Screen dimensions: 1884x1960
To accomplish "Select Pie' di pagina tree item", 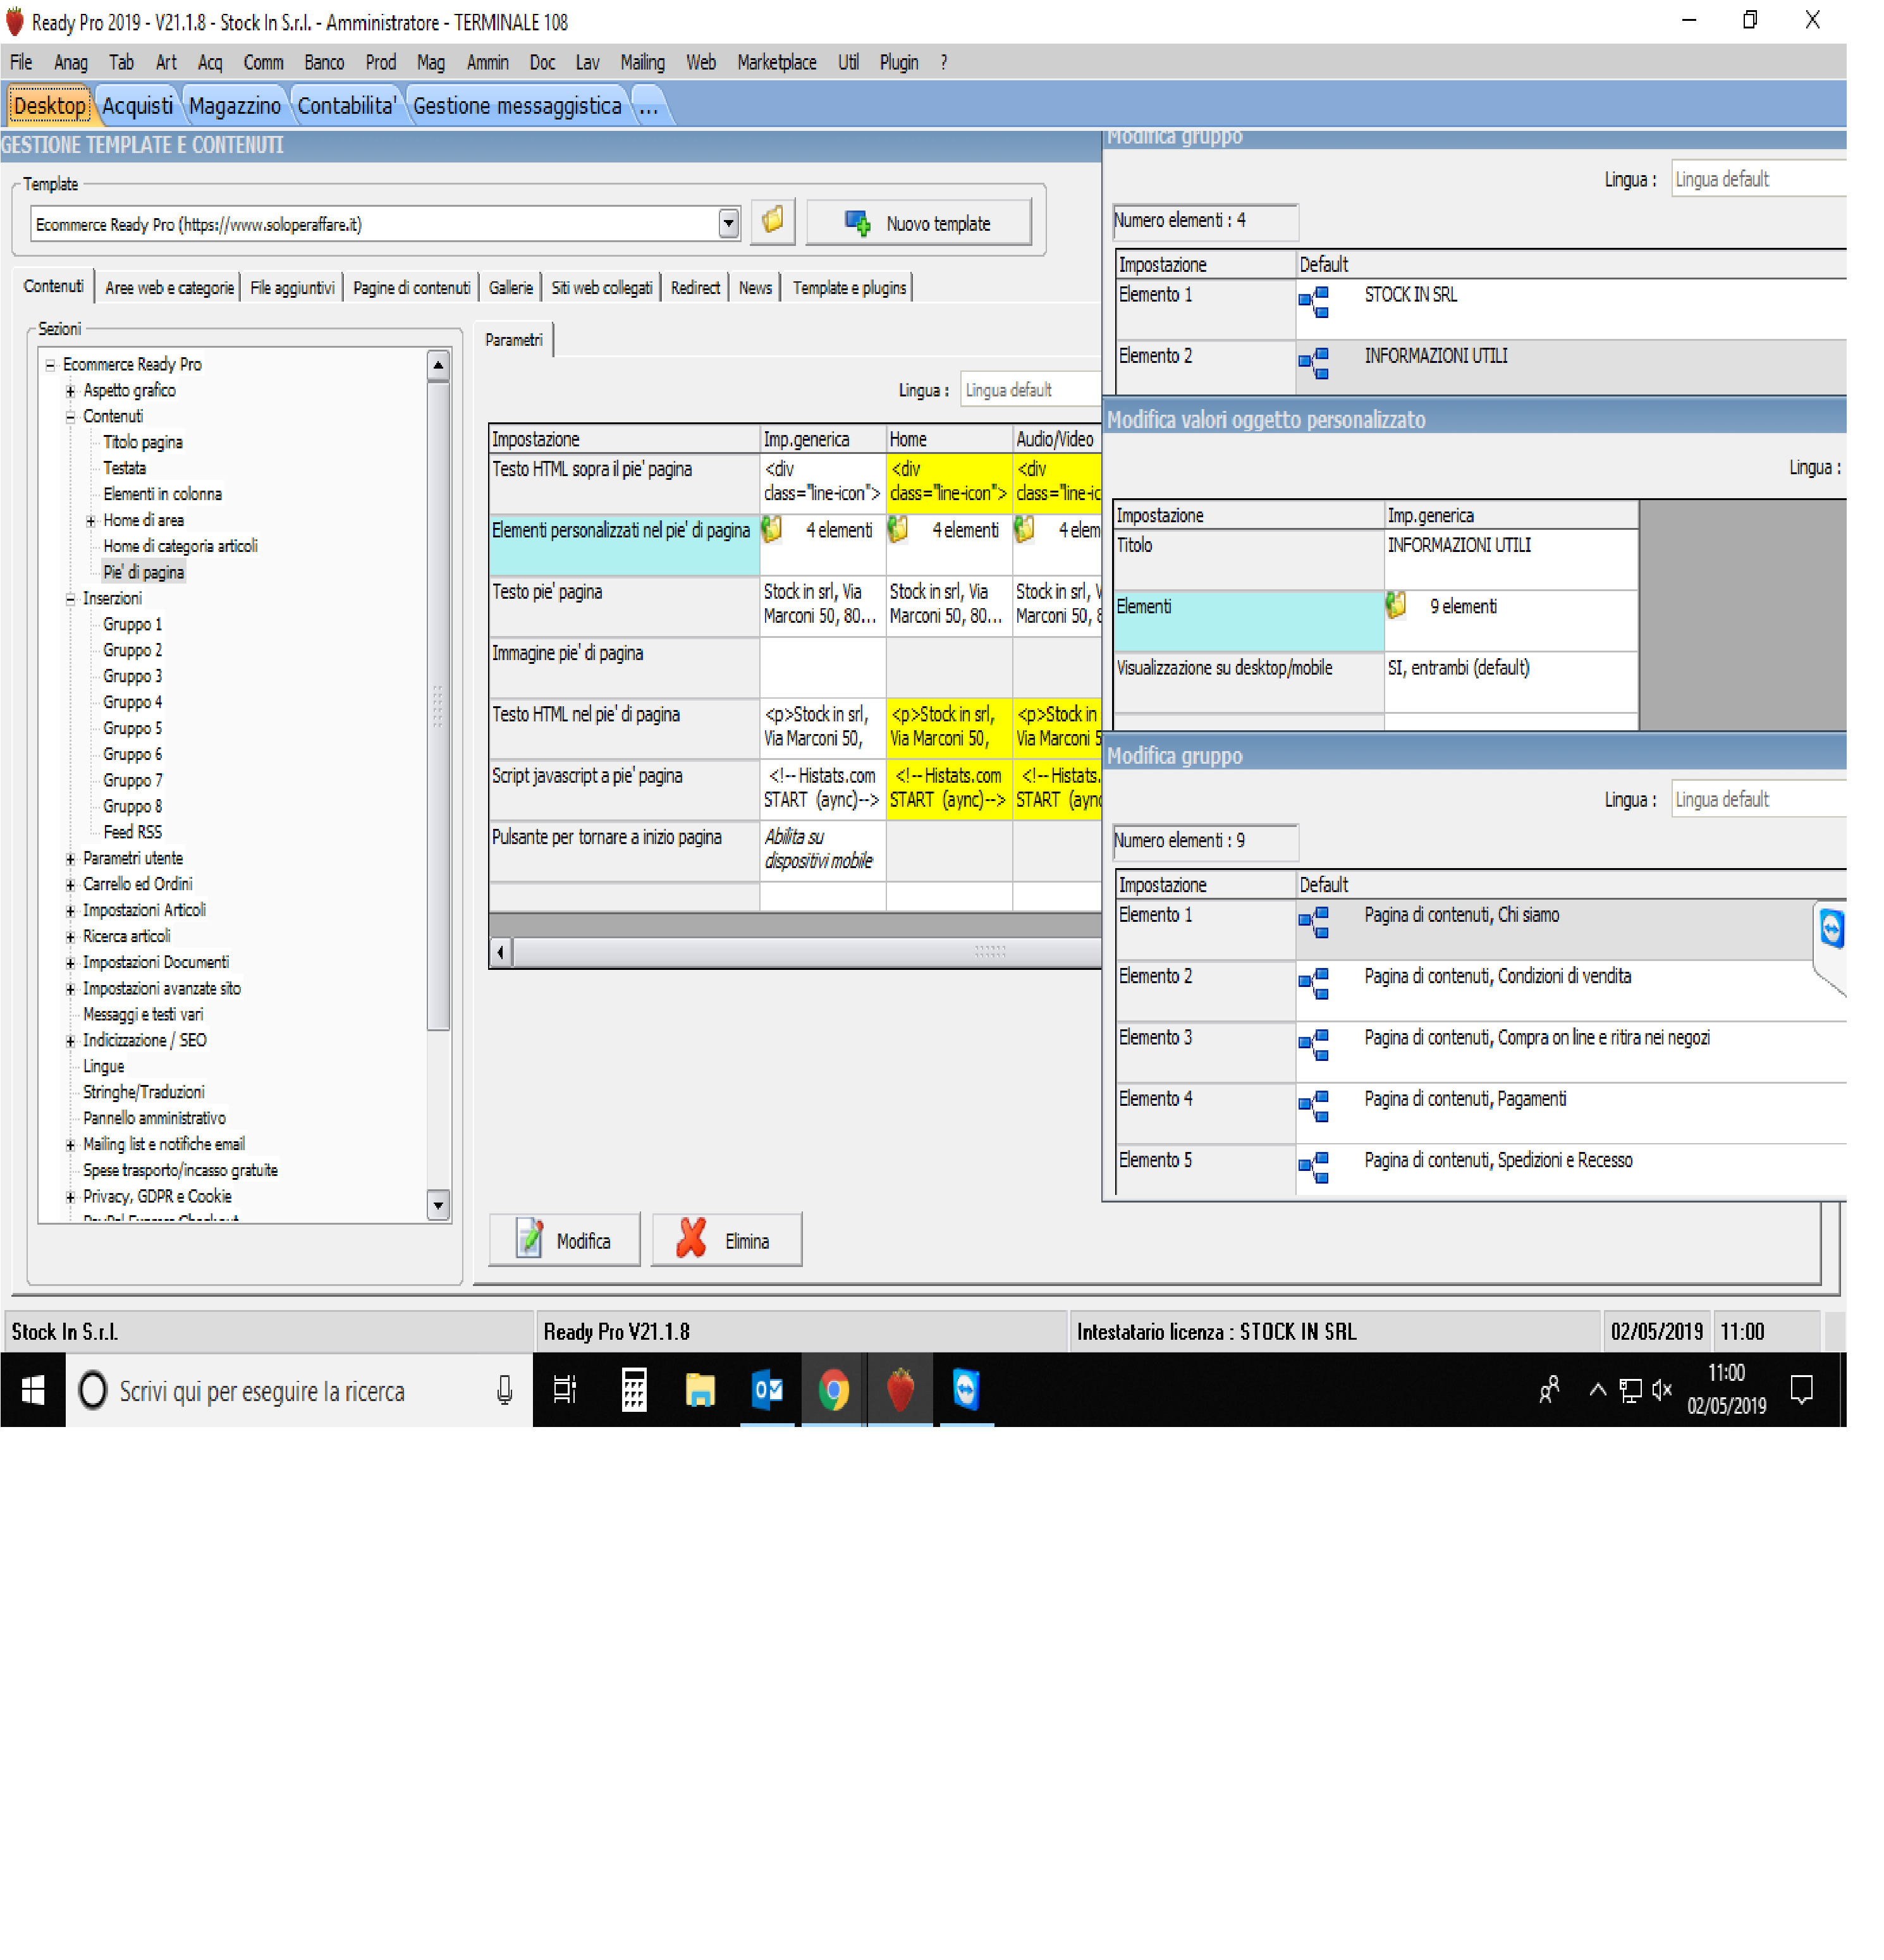I will 143,572.
